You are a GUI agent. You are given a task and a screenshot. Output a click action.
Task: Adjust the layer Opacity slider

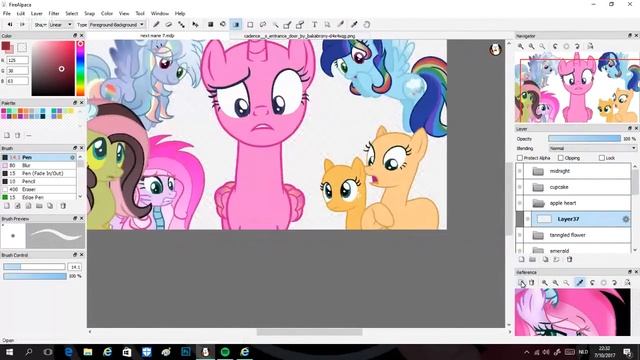pos(584,139)
